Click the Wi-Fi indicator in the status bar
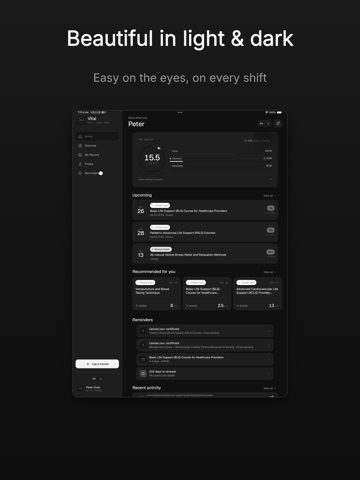 [267, 112]
